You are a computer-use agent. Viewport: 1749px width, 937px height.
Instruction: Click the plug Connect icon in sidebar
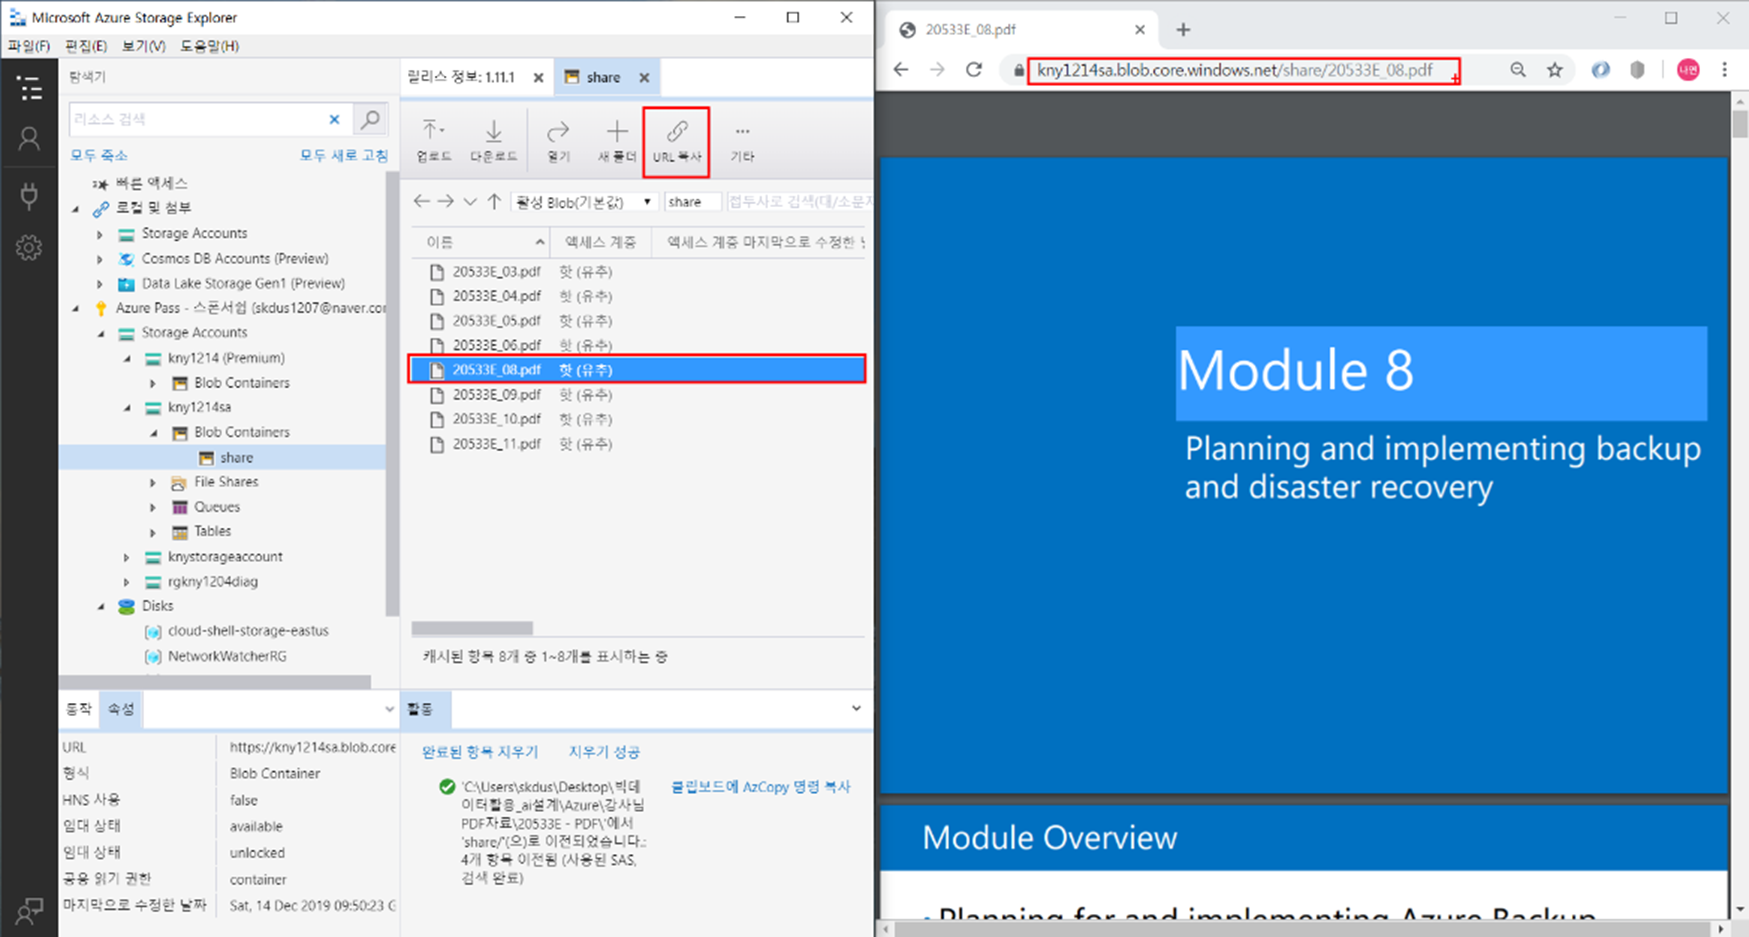coord(29,194)
